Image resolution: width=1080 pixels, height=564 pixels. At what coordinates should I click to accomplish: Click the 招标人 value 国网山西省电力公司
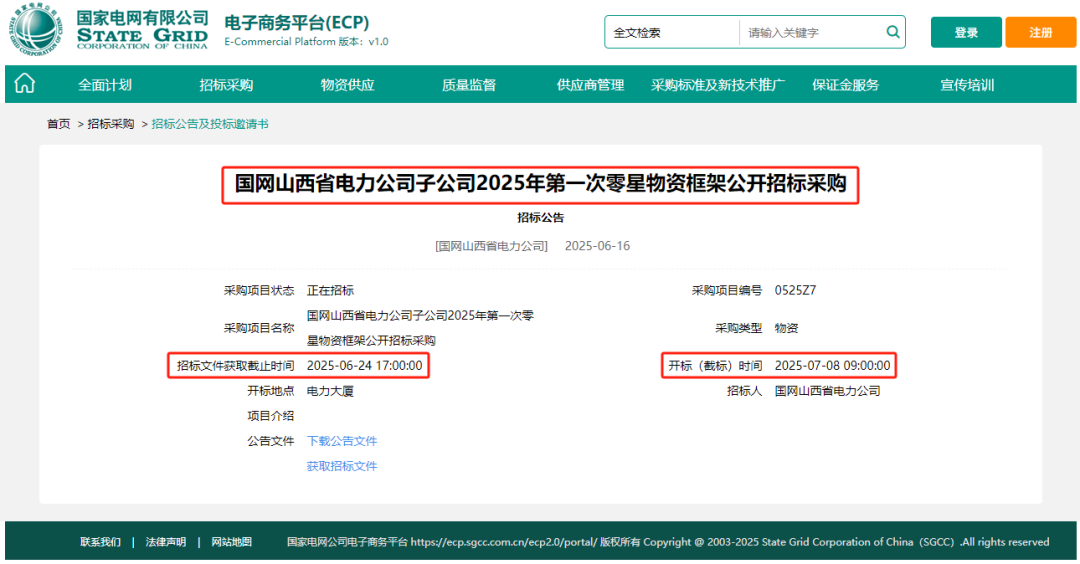coord(827,391)
